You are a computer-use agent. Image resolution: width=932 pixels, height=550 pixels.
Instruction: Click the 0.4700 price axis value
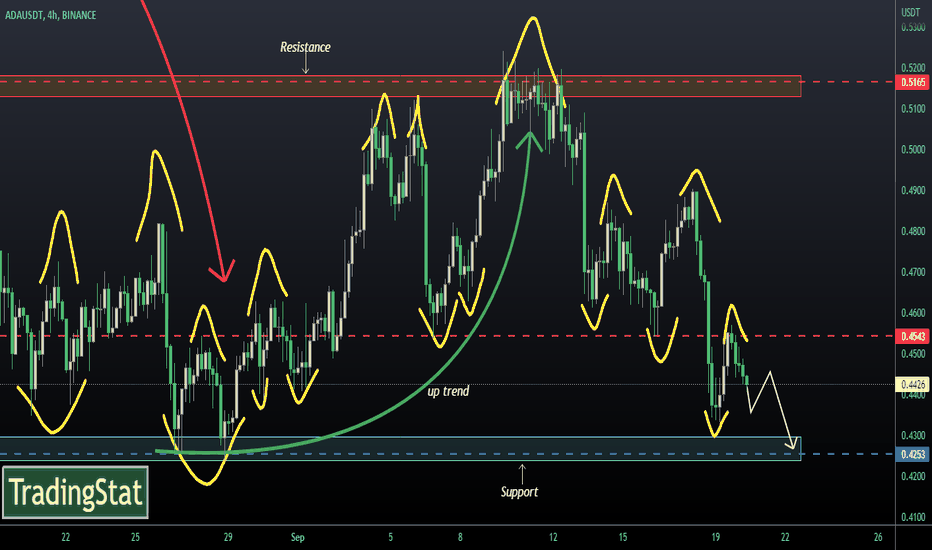point(913,272)
